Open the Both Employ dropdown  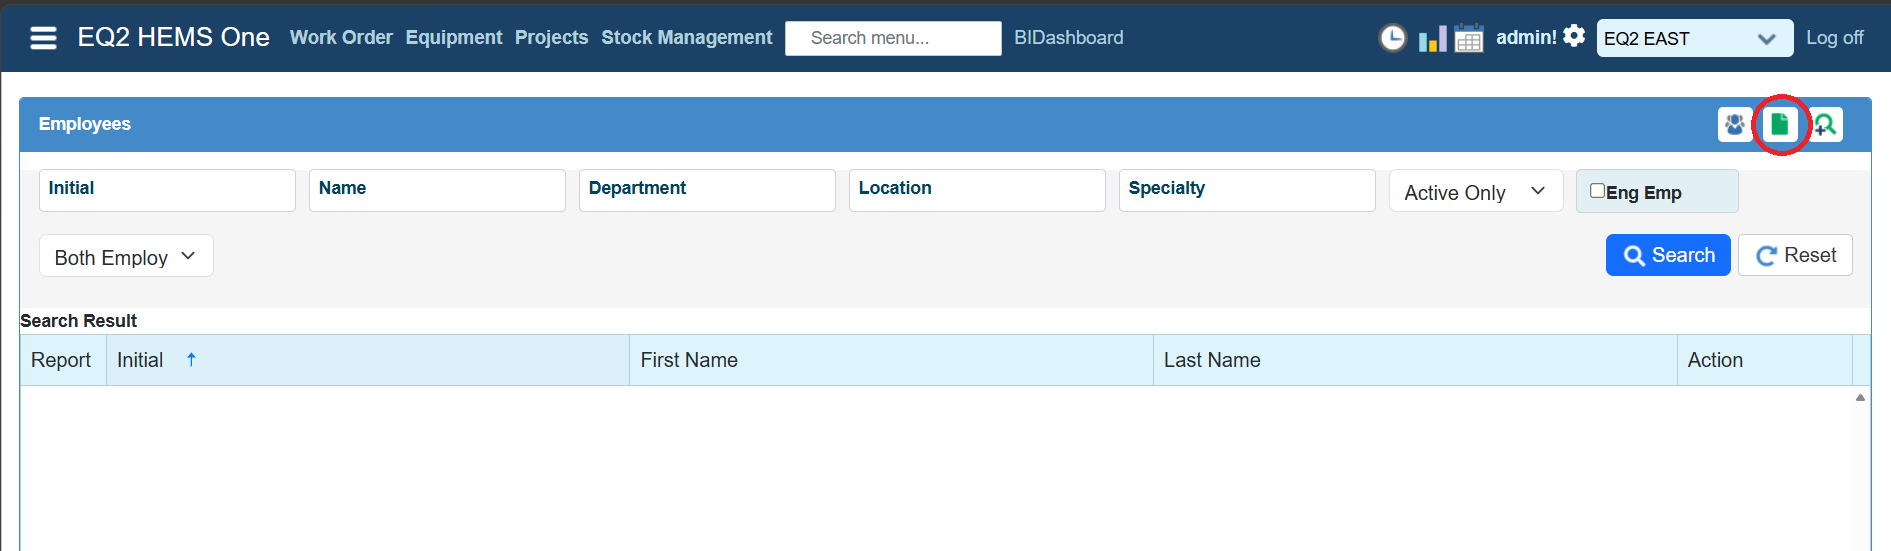click(126, 256)
